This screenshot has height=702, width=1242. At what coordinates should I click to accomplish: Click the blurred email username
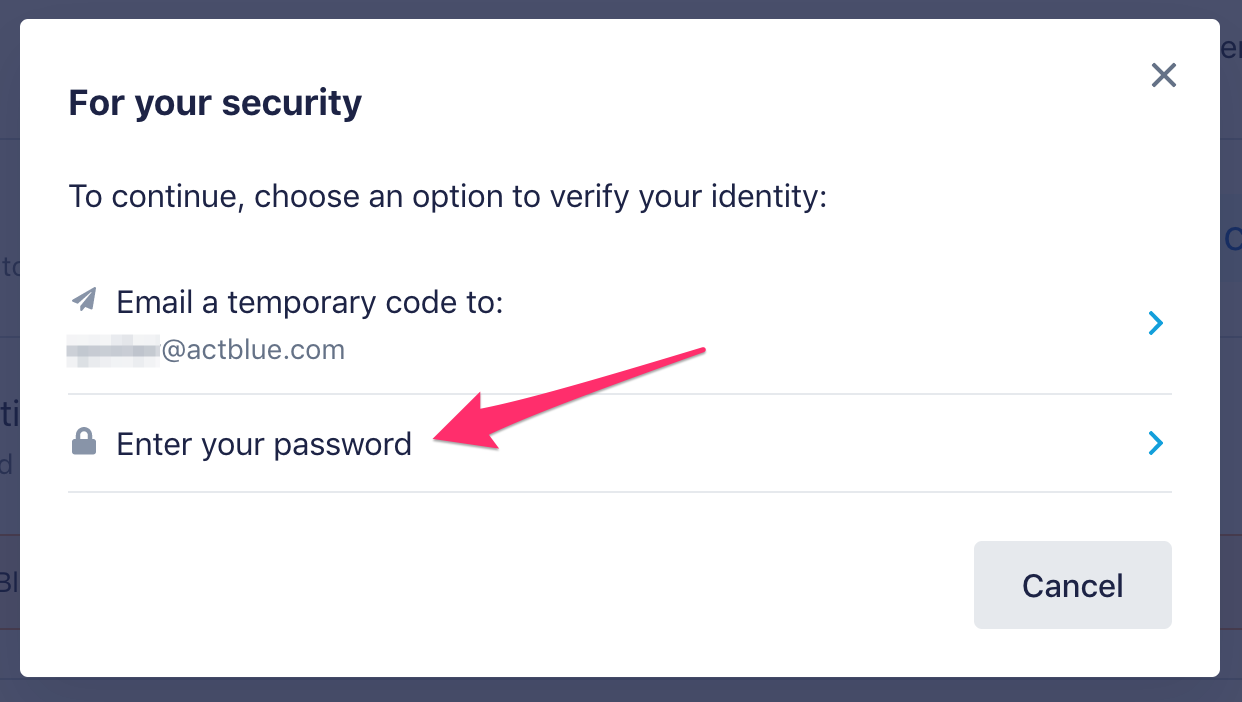(x=113, y=350)
